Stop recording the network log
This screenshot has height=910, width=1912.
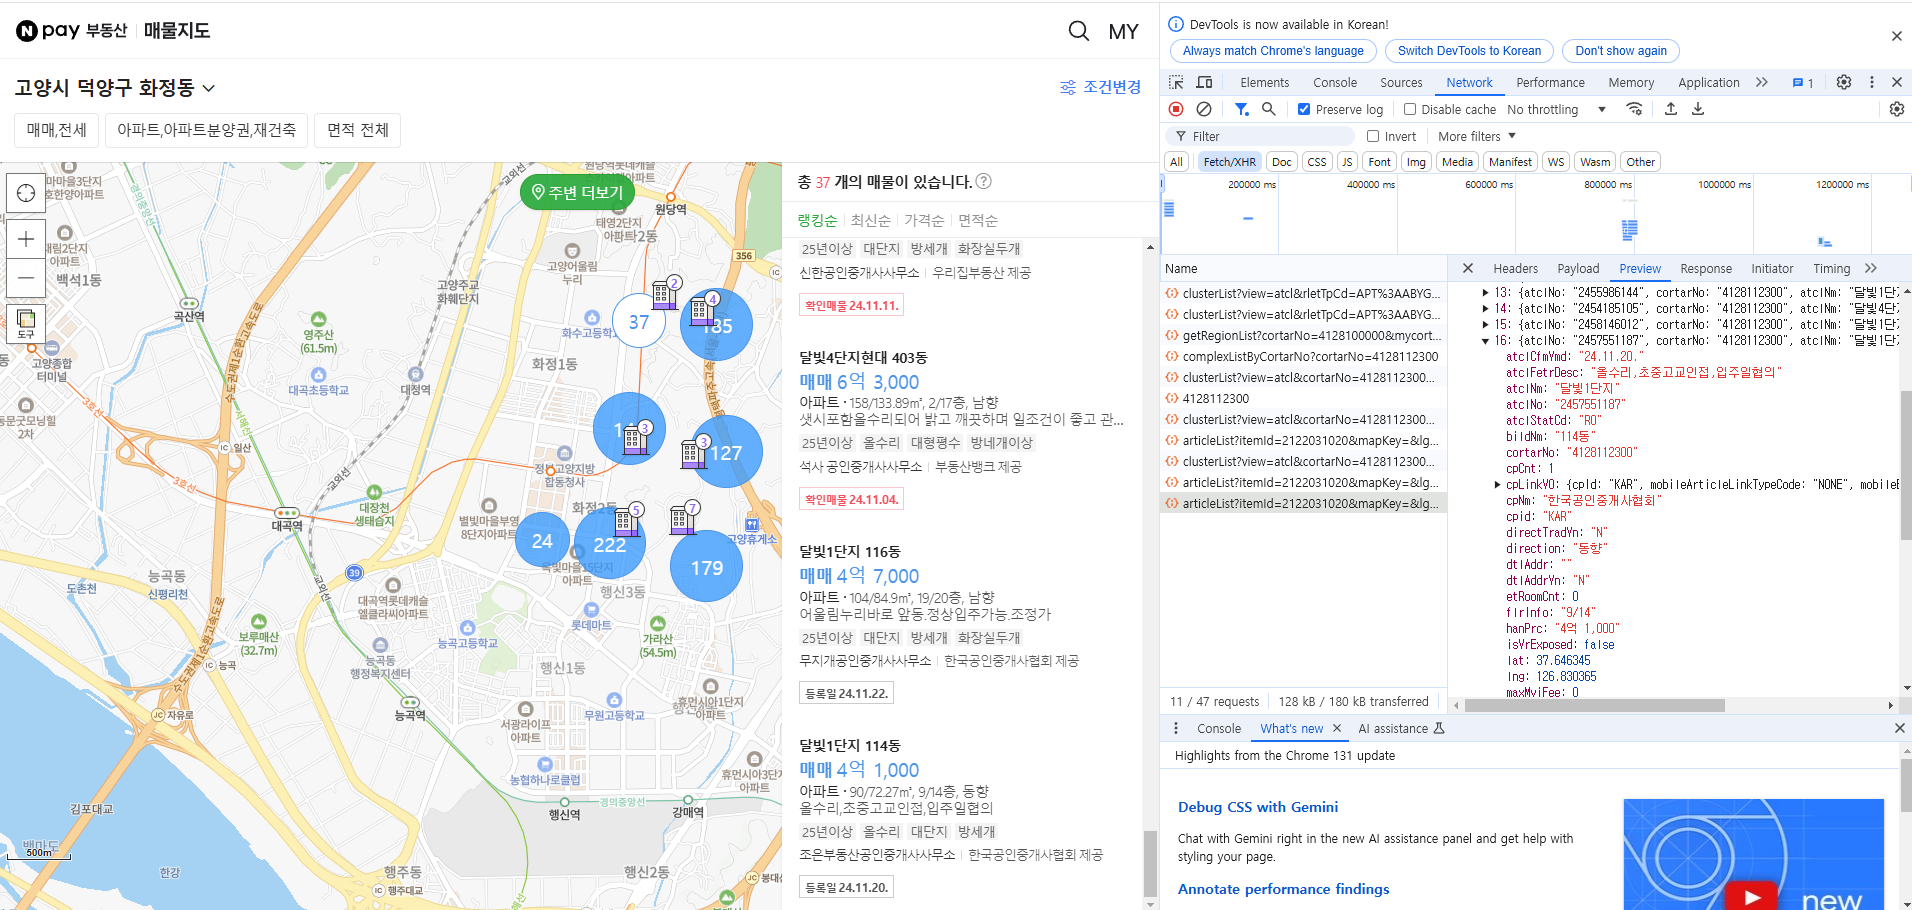click(x=1177, y=109)
